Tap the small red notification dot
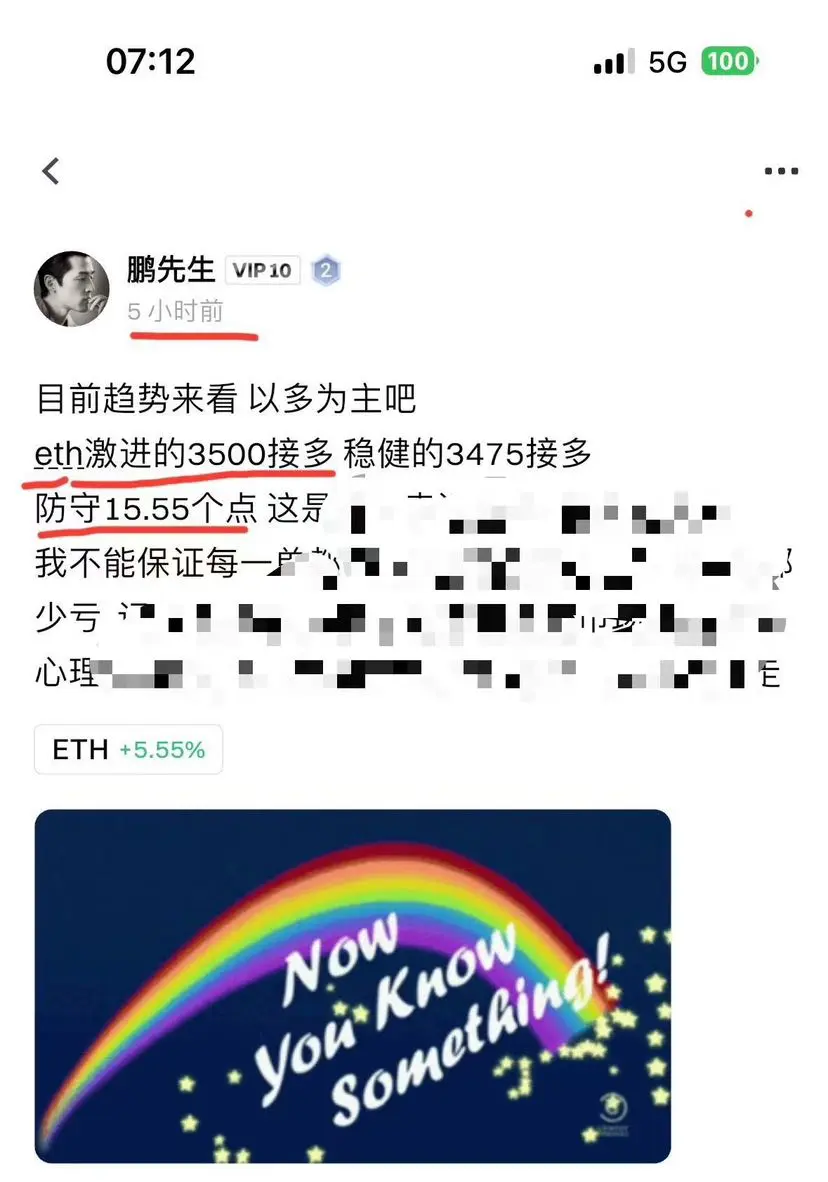Image resolution: width=828 pixels, height=1182 pixels. click(748, 213)
